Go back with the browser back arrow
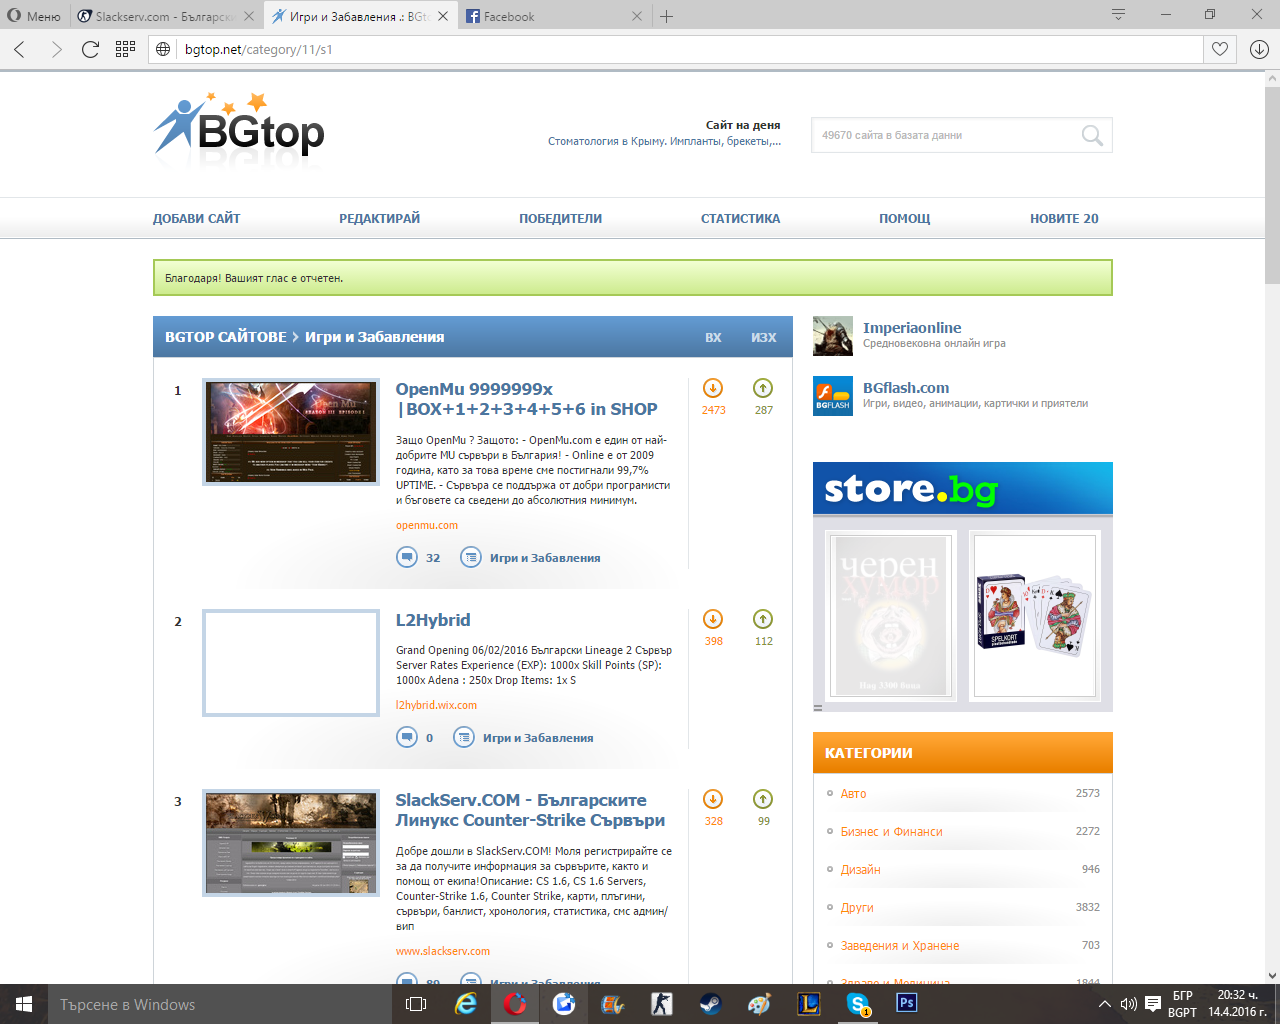The height and width of the screenshot is (1024, 1280). tap(20, 49)
